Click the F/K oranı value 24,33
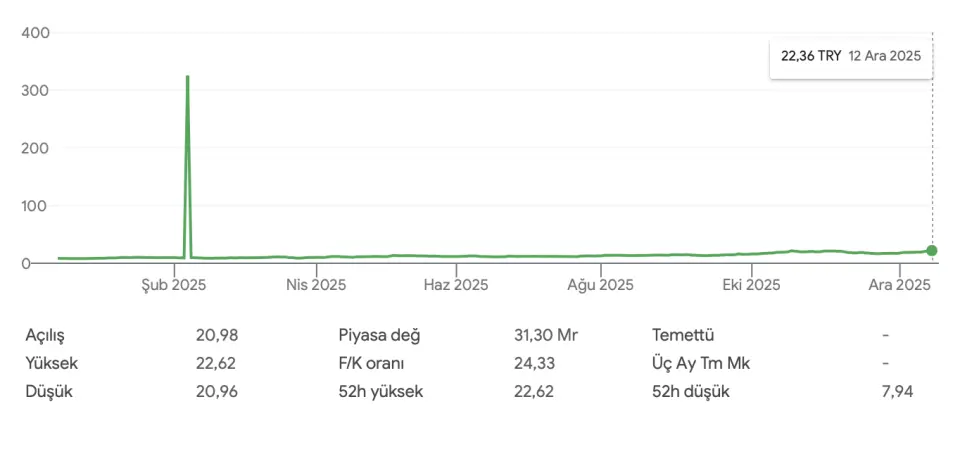 [x=534, y=363]
